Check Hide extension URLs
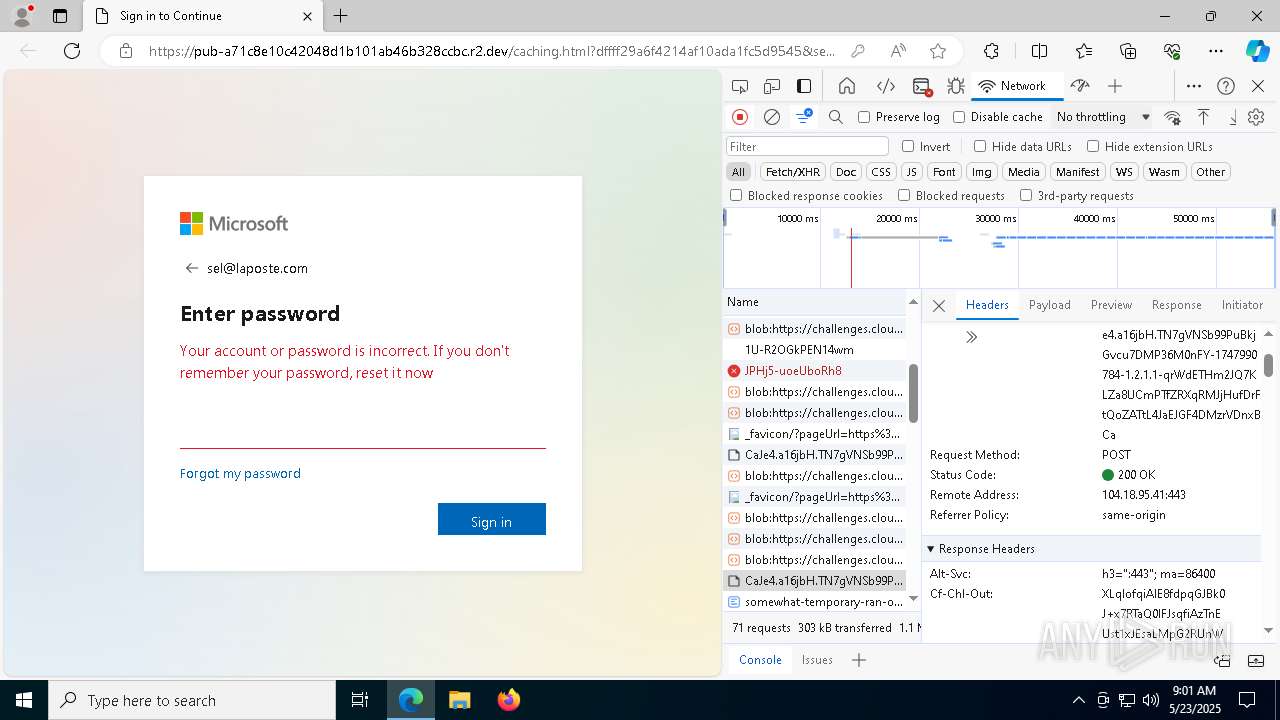The width and height of the screenshot is (1280, 720). point(1093,146)
